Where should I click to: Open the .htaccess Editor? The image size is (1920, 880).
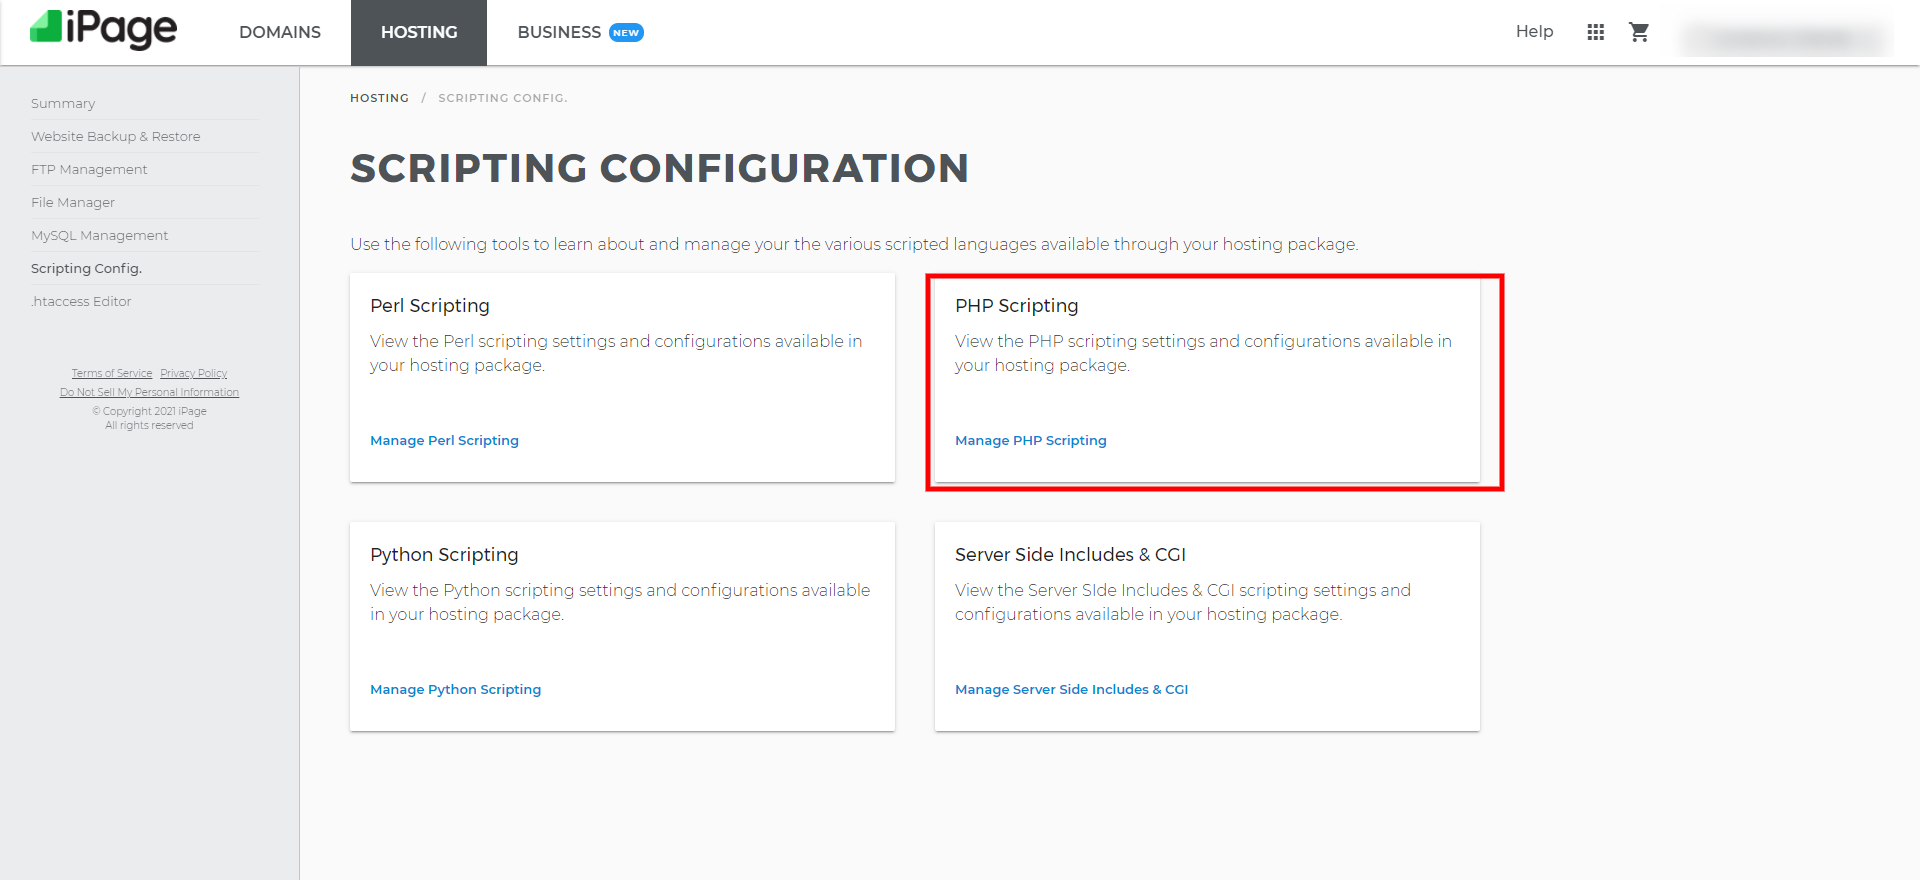[x=81, y=302]
